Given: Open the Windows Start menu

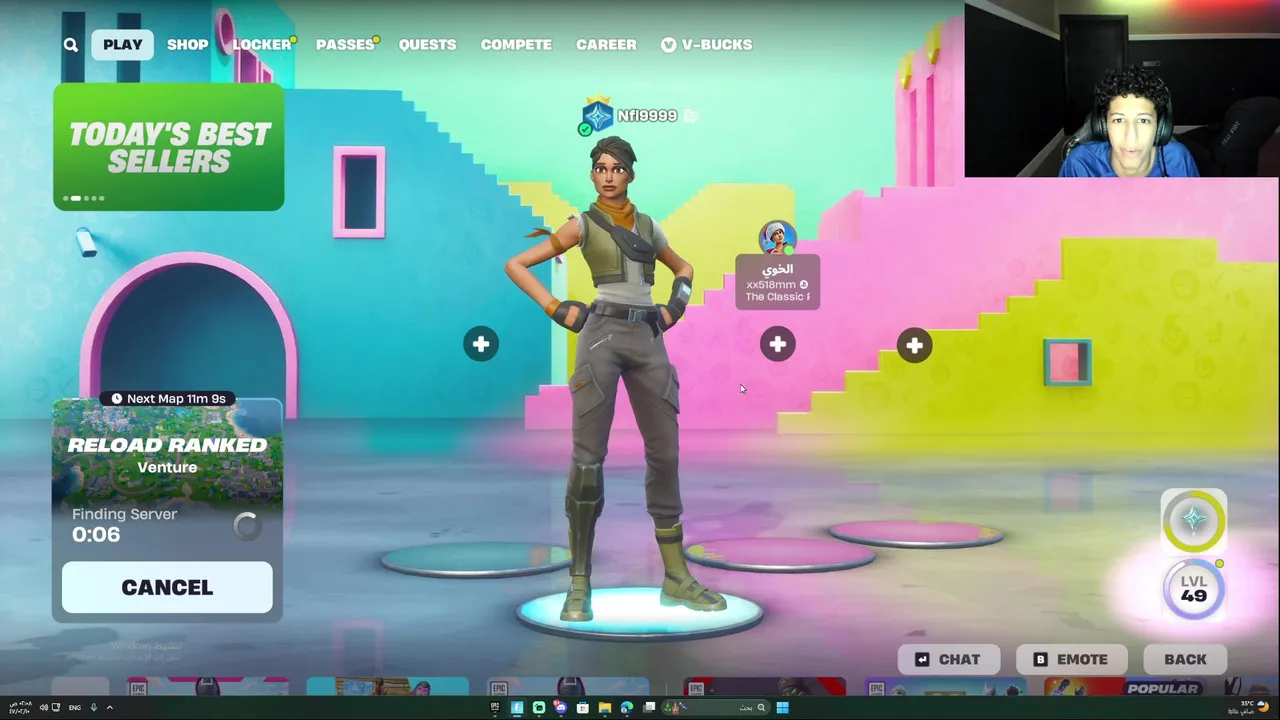Looking at the screenshot, I should [782, 707].
